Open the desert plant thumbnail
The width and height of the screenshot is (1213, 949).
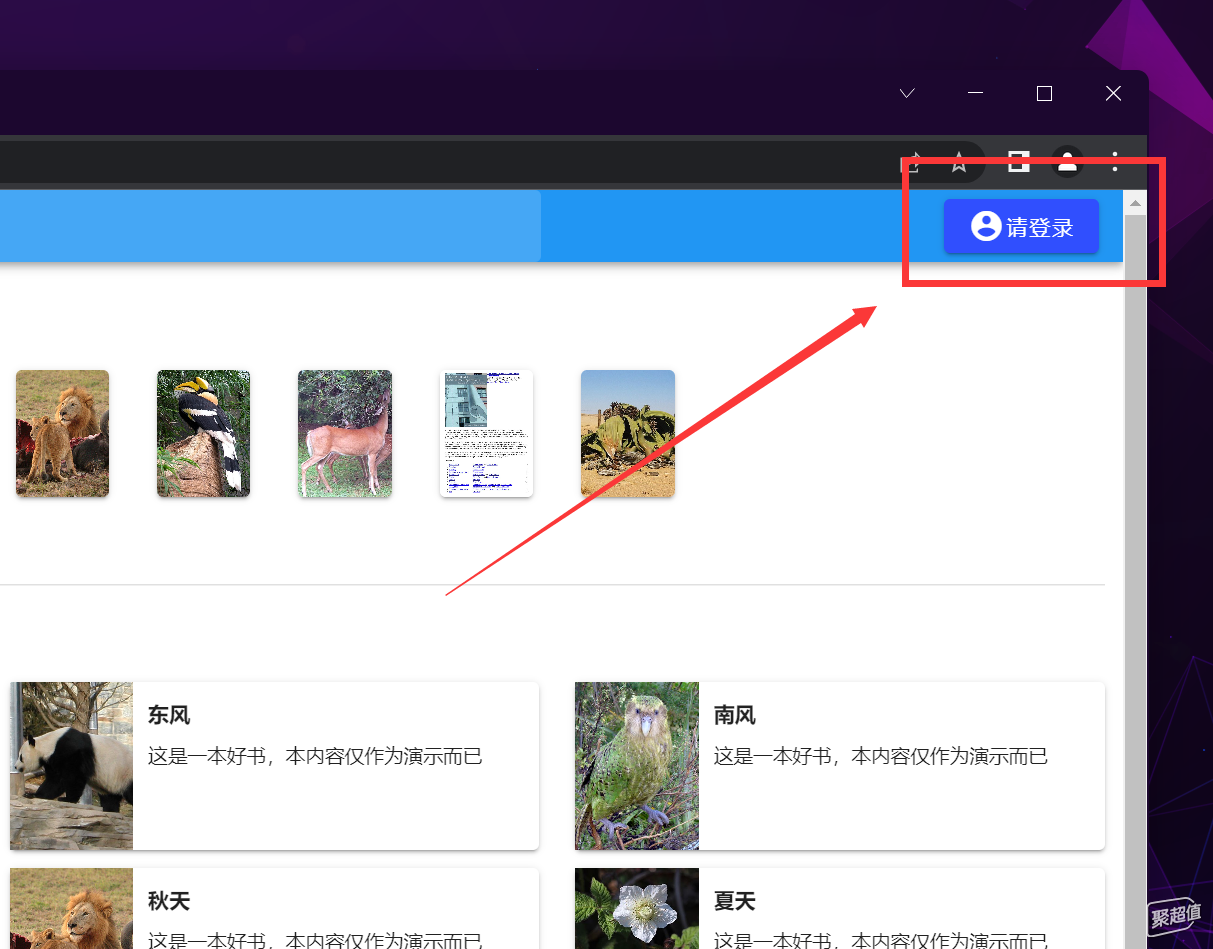(628, 433)
